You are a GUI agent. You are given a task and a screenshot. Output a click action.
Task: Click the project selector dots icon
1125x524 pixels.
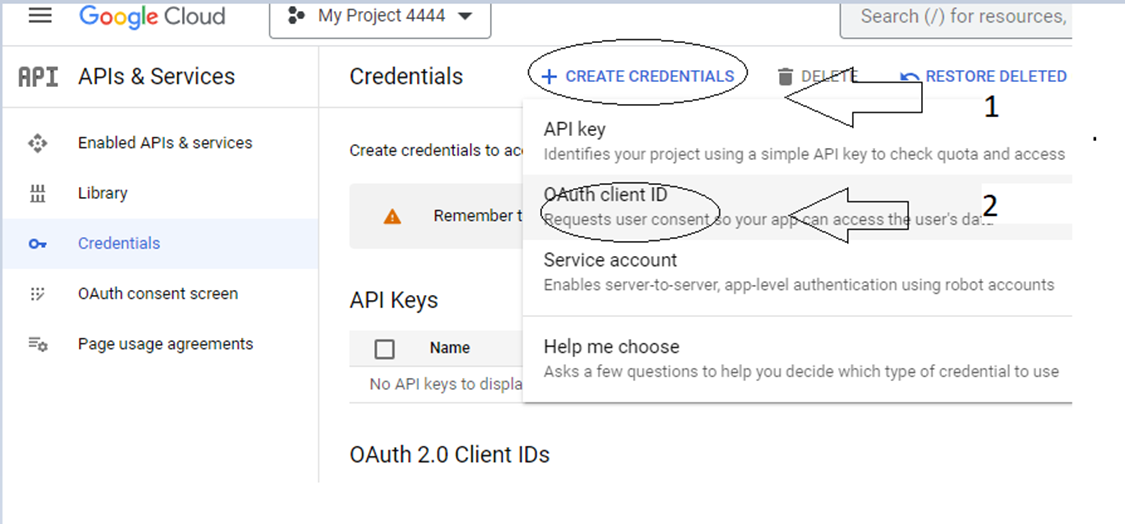[296, 16]
